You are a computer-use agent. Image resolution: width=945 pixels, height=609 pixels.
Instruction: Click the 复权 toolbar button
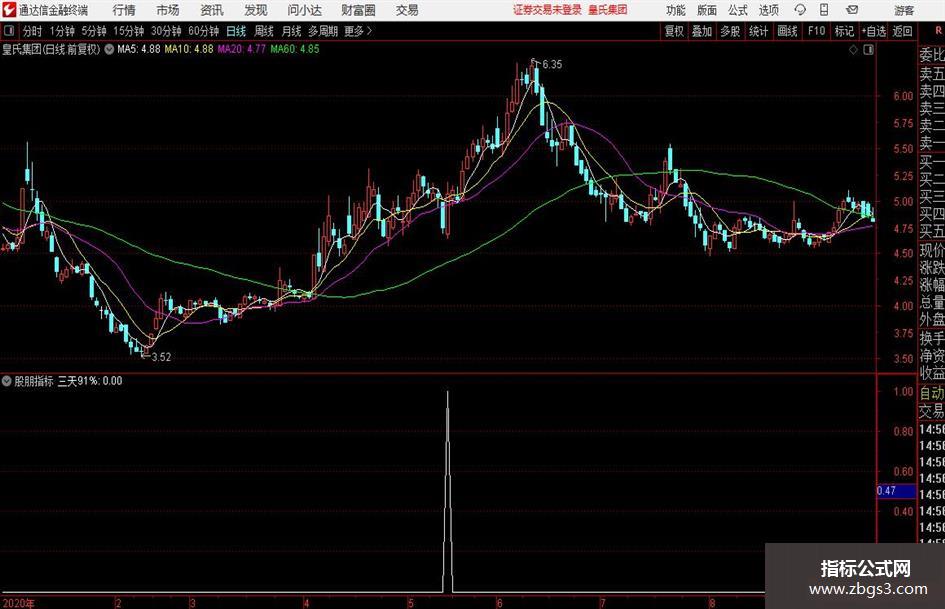click(x=674, y=31)
